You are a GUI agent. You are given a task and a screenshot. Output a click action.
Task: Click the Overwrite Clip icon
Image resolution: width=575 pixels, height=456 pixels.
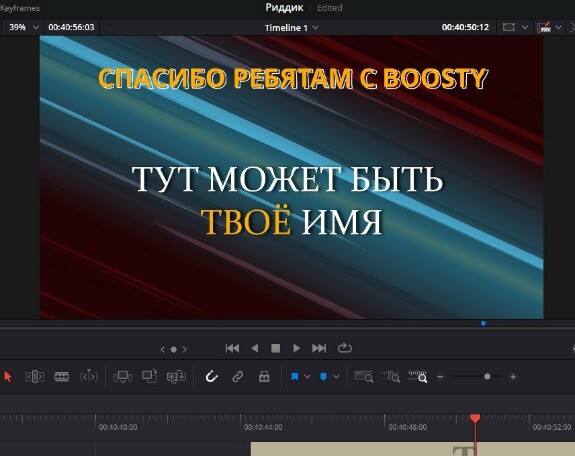pyautogui.click(x=150, y=376)
